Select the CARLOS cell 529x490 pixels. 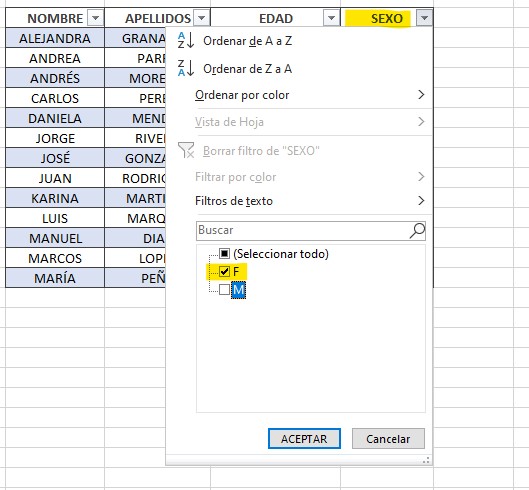55,98
